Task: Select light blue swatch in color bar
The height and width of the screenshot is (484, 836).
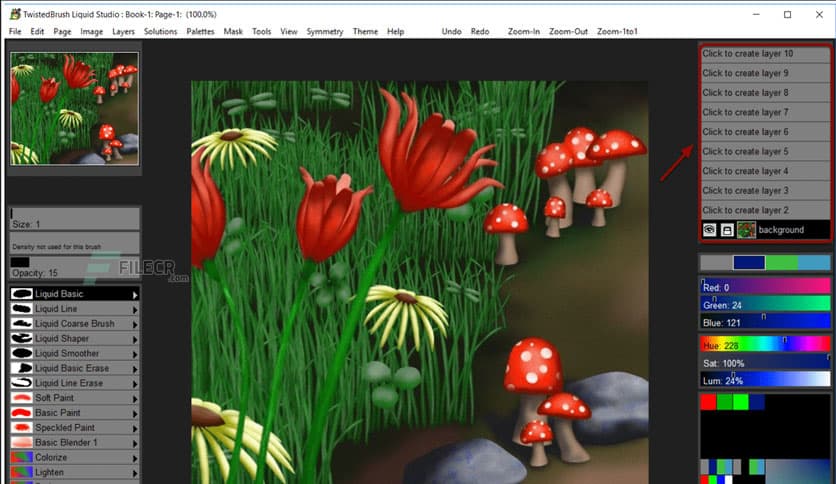Action: click(814, 262)
